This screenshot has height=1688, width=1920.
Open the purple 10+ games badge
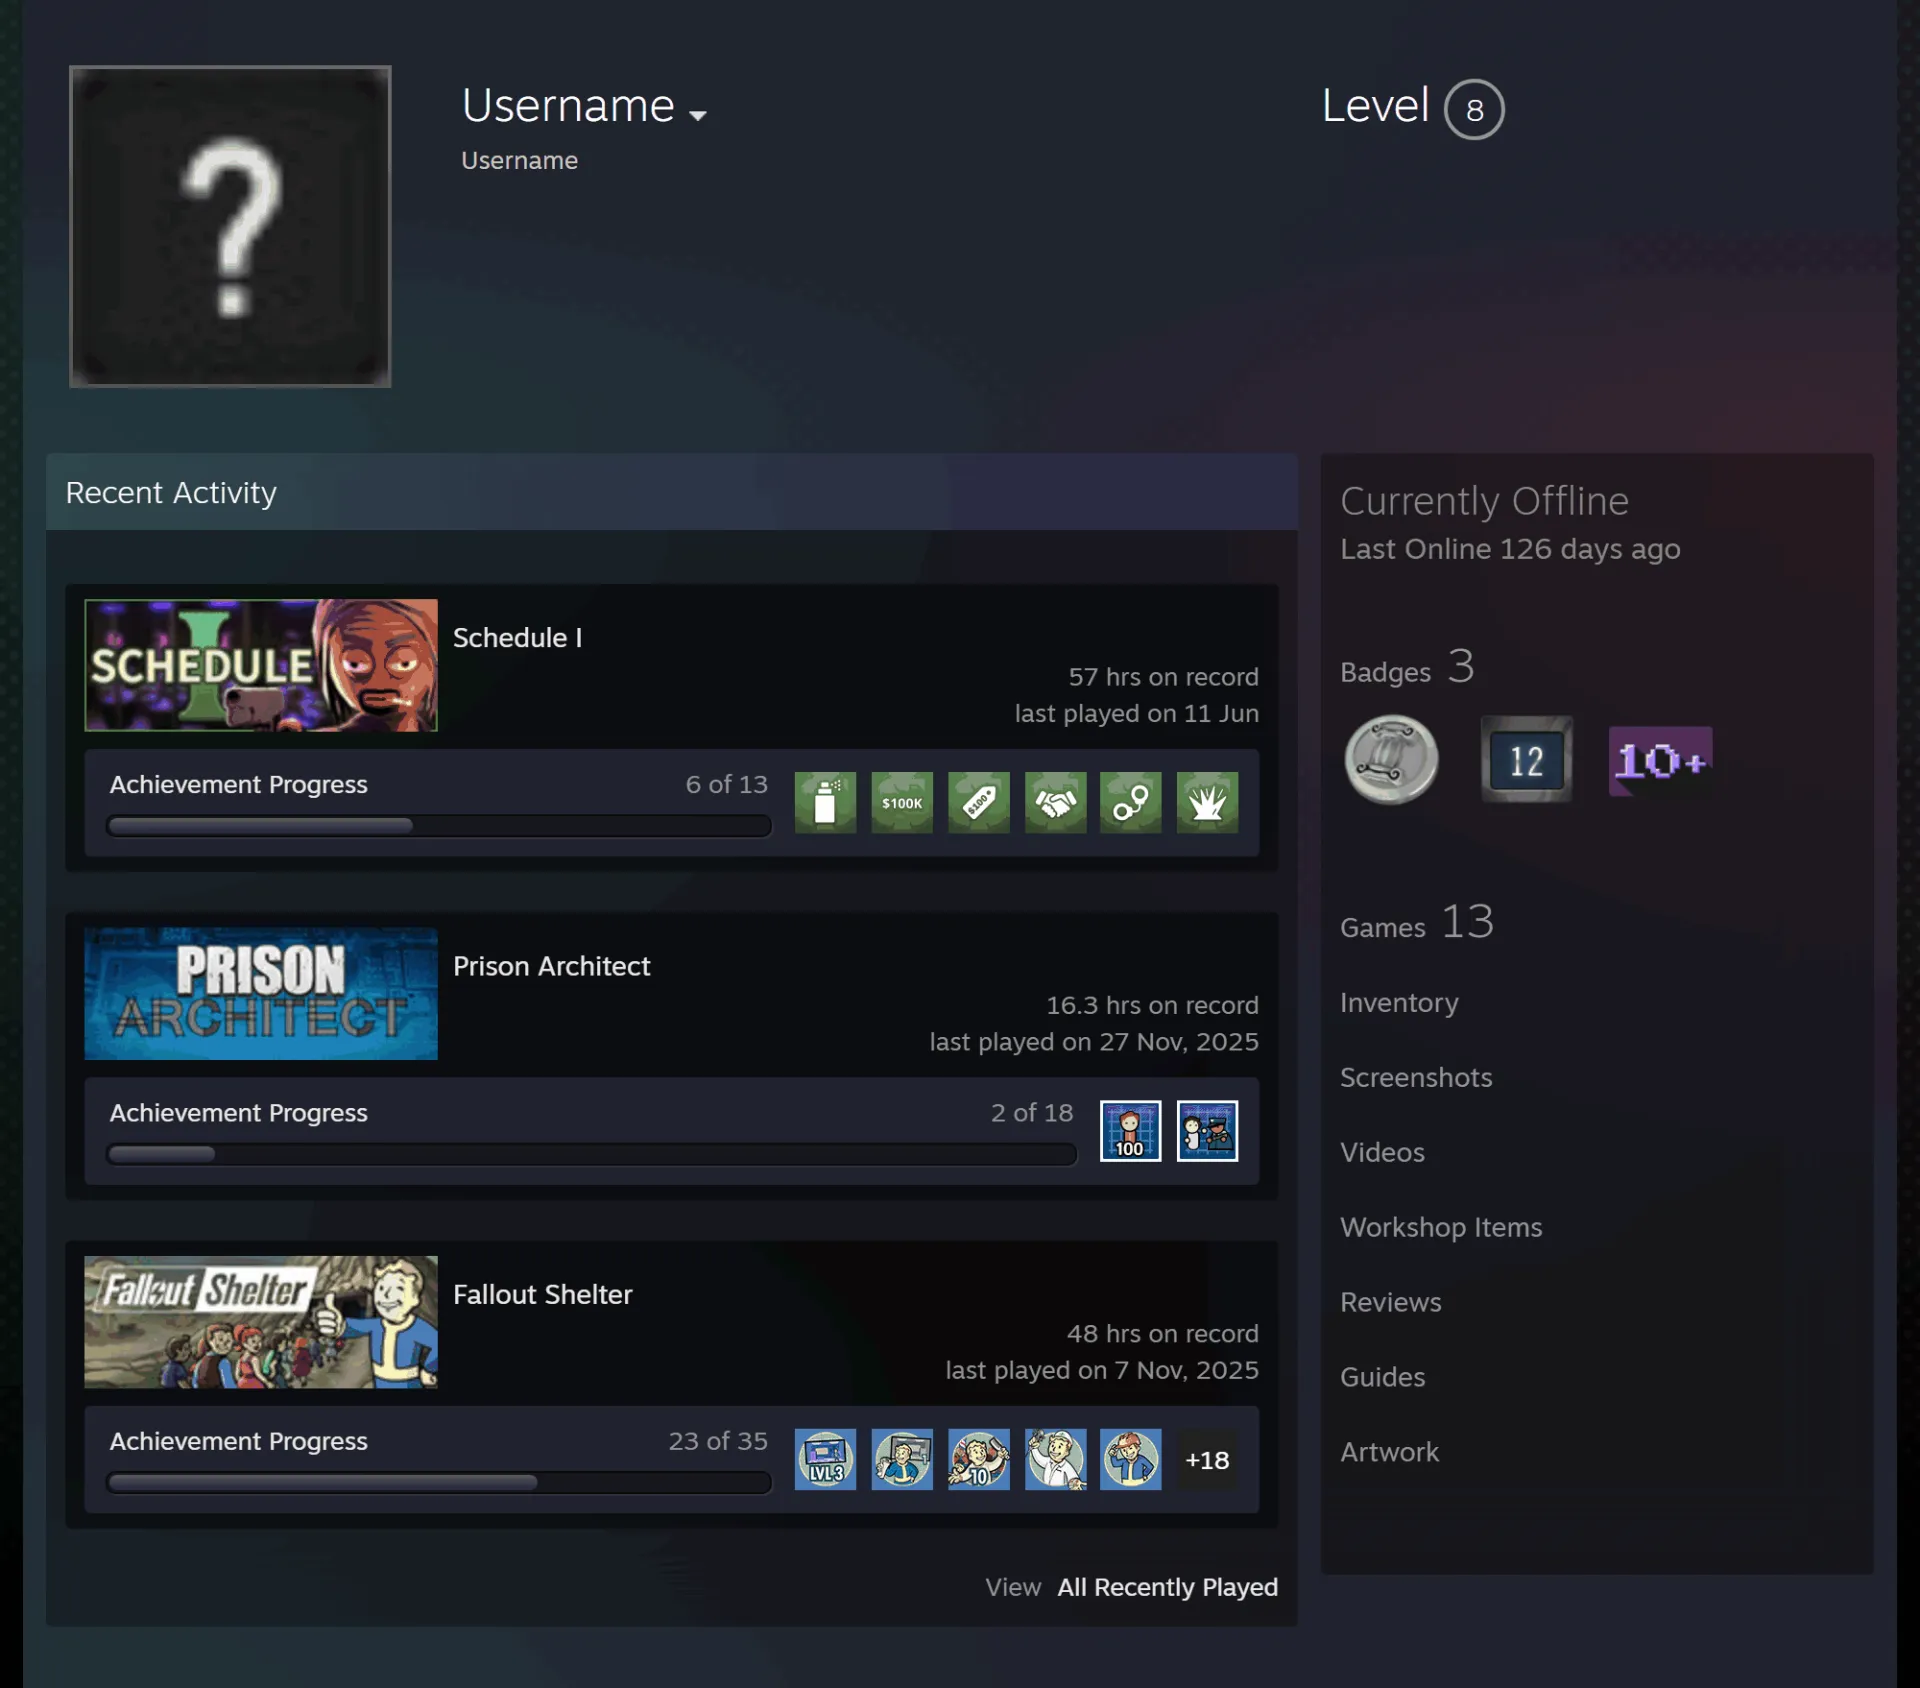[1660, 761]
